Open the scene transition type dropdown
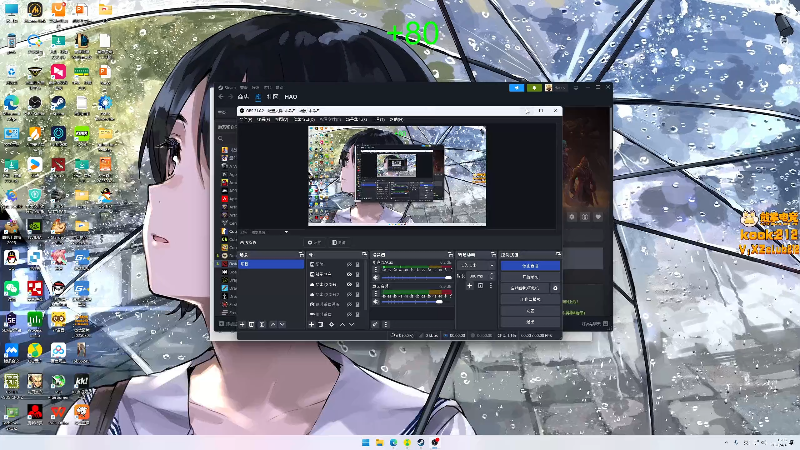Image resolution: width=800 pixels, height=450 pixels. point(477,265)
